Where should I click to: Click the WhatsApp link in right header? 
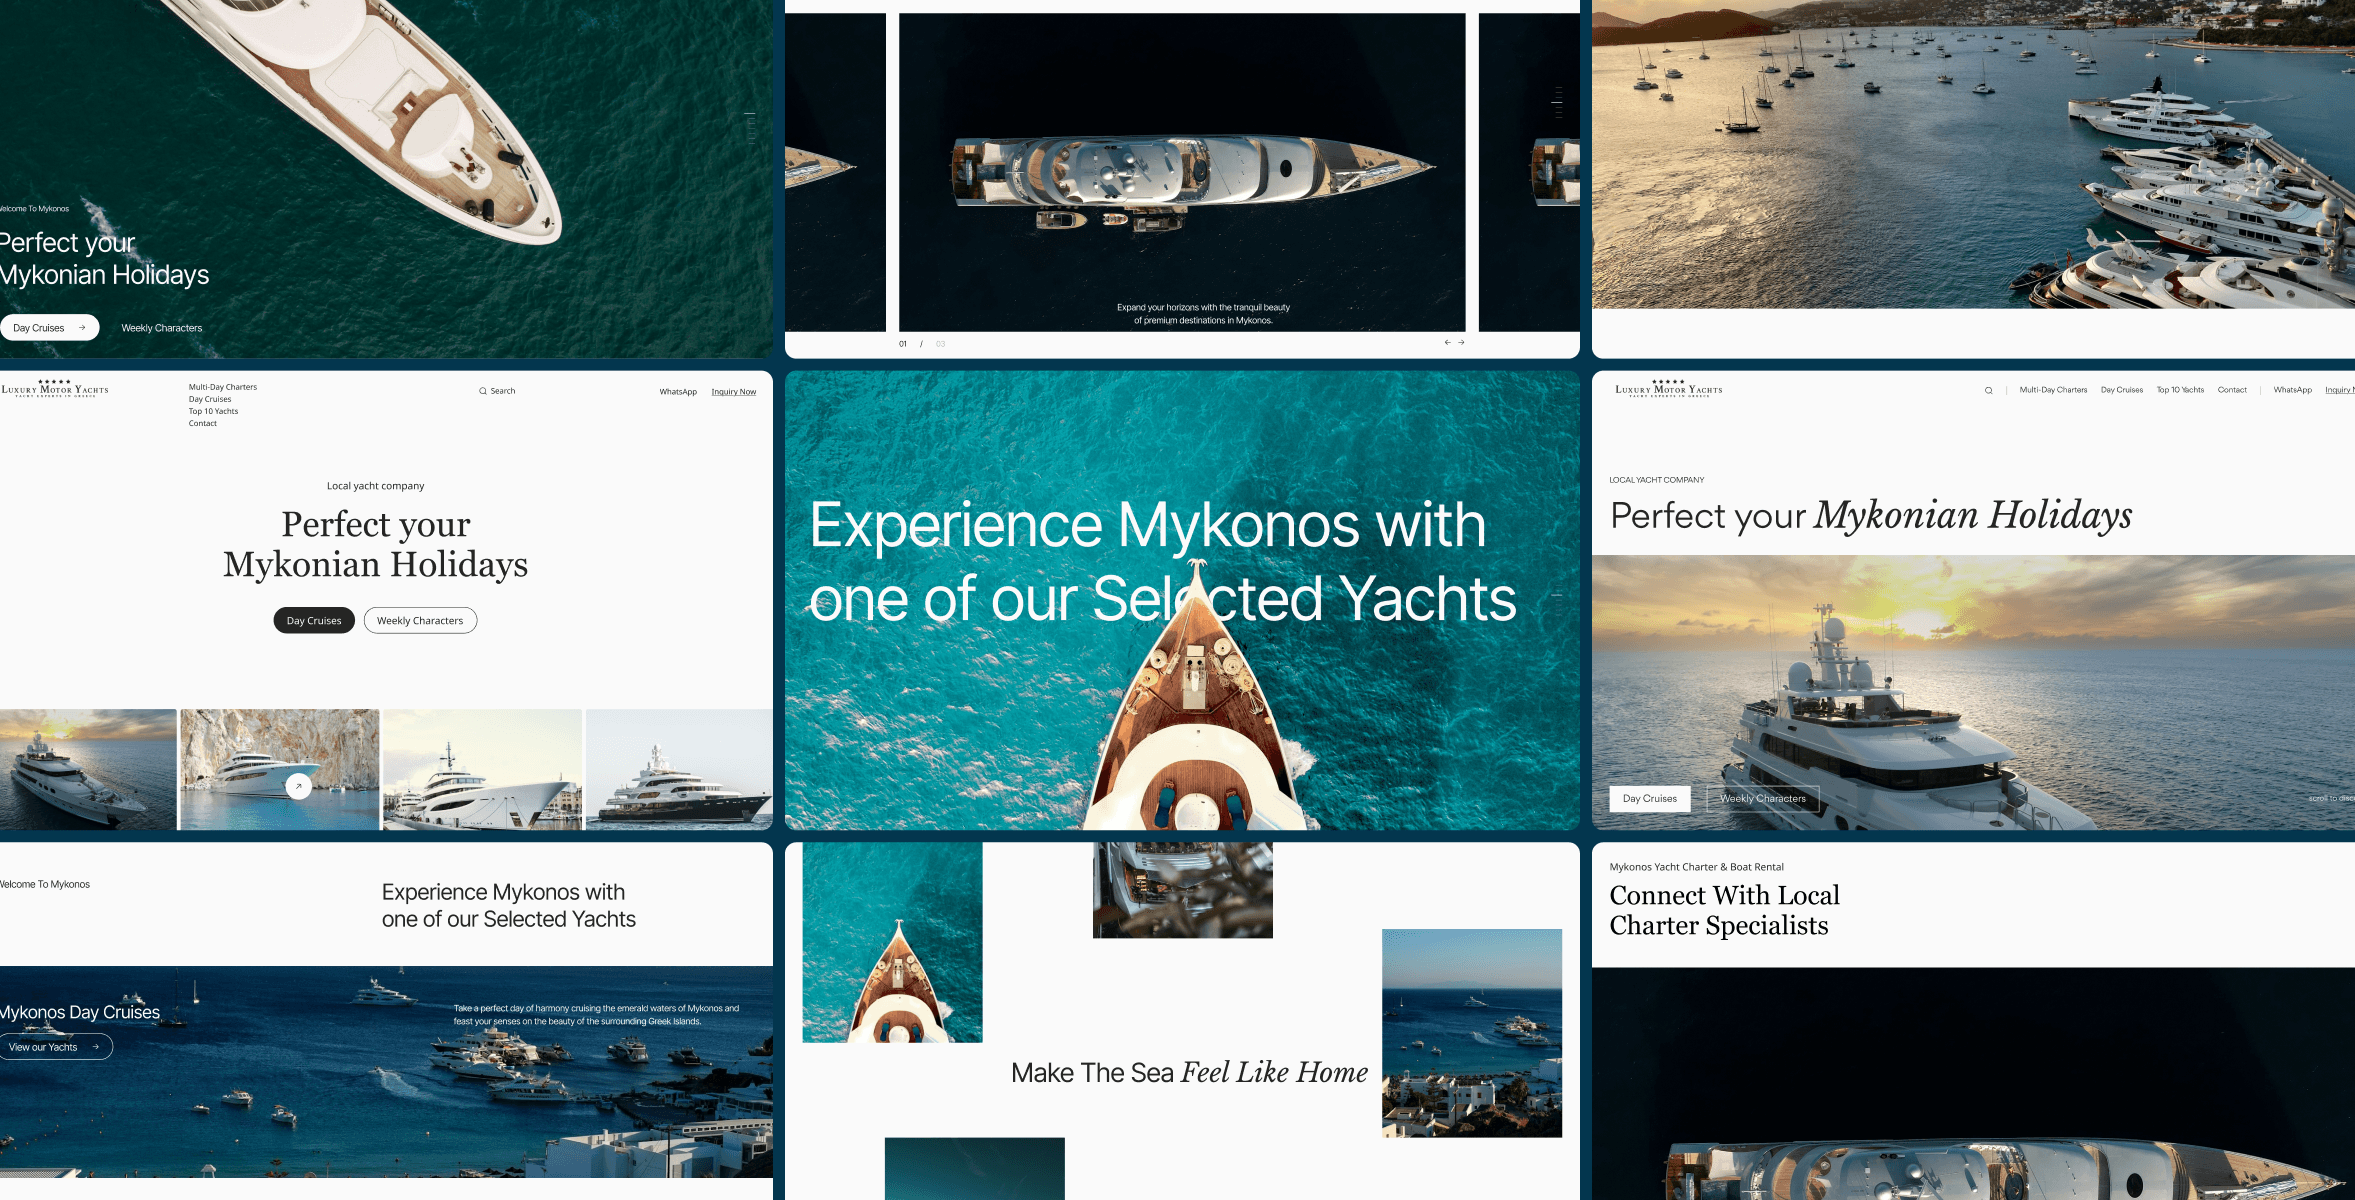pos(2292,390)
